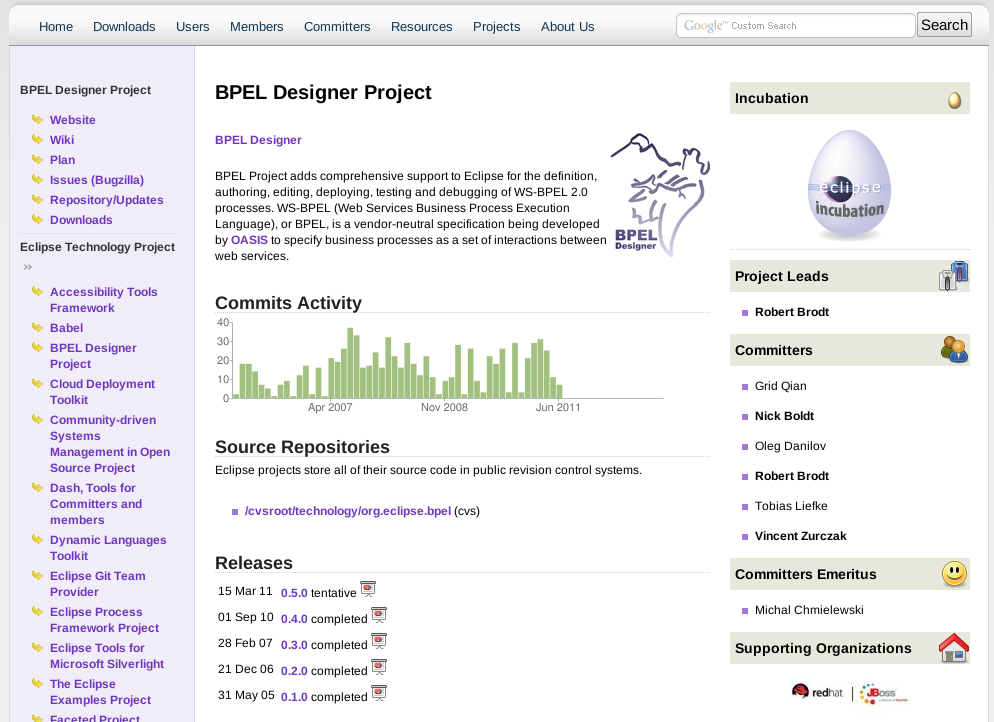Open the Members navigation item
The width and height of the screenshot is (994, 722).
point(257,27)
